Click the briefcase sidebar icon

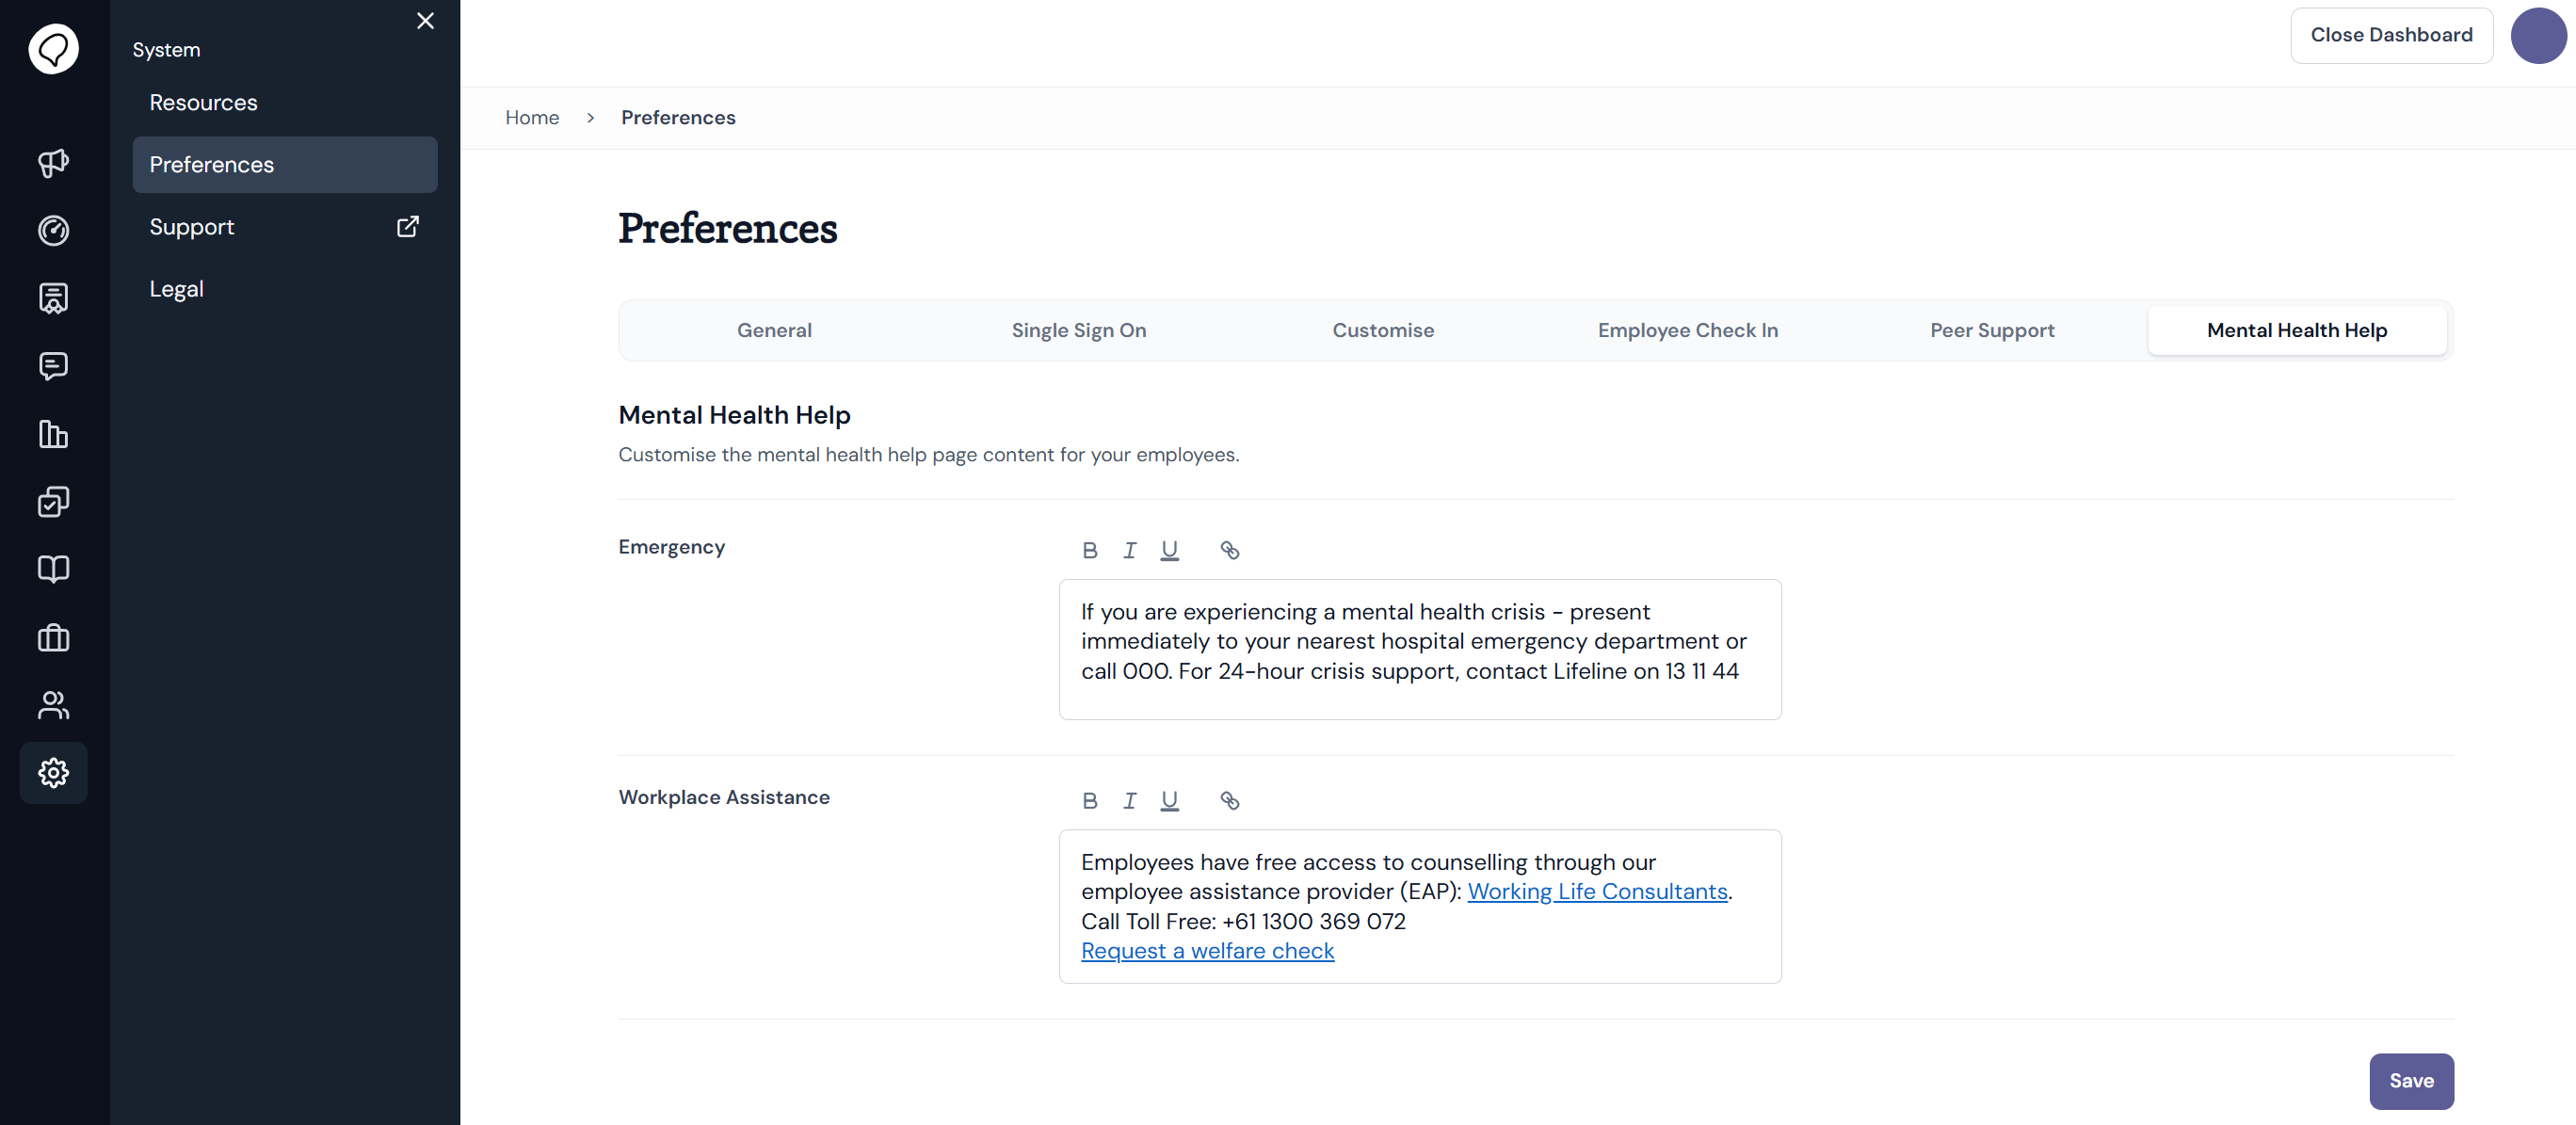[x=53, y=637]
